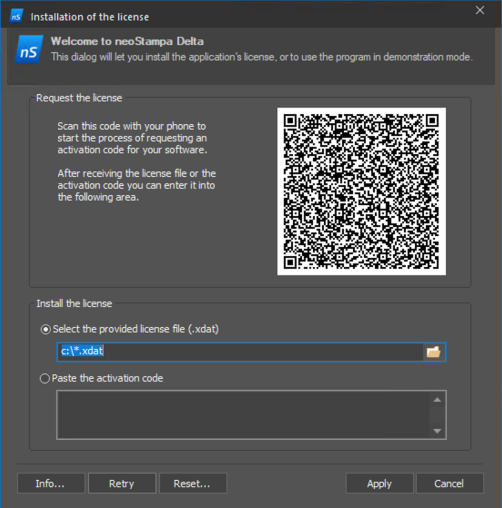Viewport: 502px width, 508px height.
Task: Open the folder browse icon for license file
Action: pos(434,352)
